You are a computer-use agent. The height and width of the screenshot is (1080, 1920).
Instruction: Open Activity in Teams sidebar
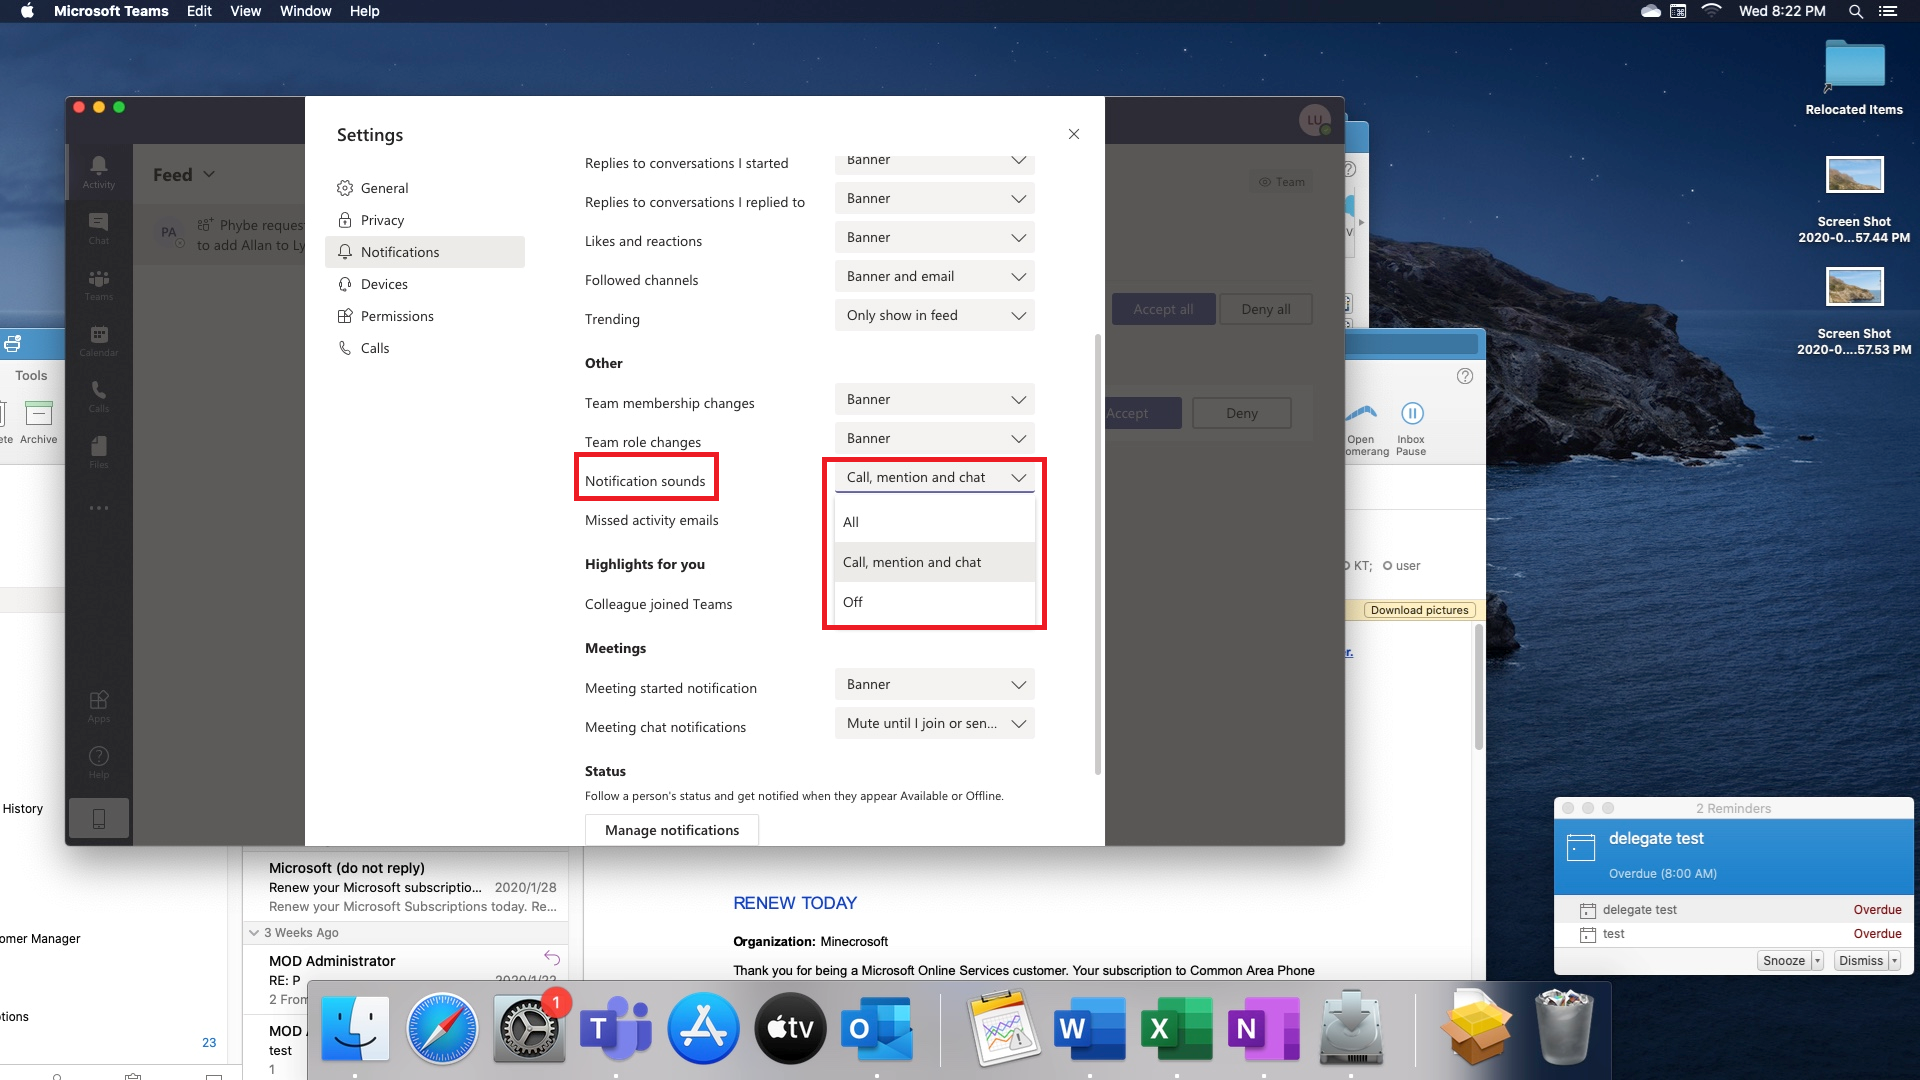(99, 171)
